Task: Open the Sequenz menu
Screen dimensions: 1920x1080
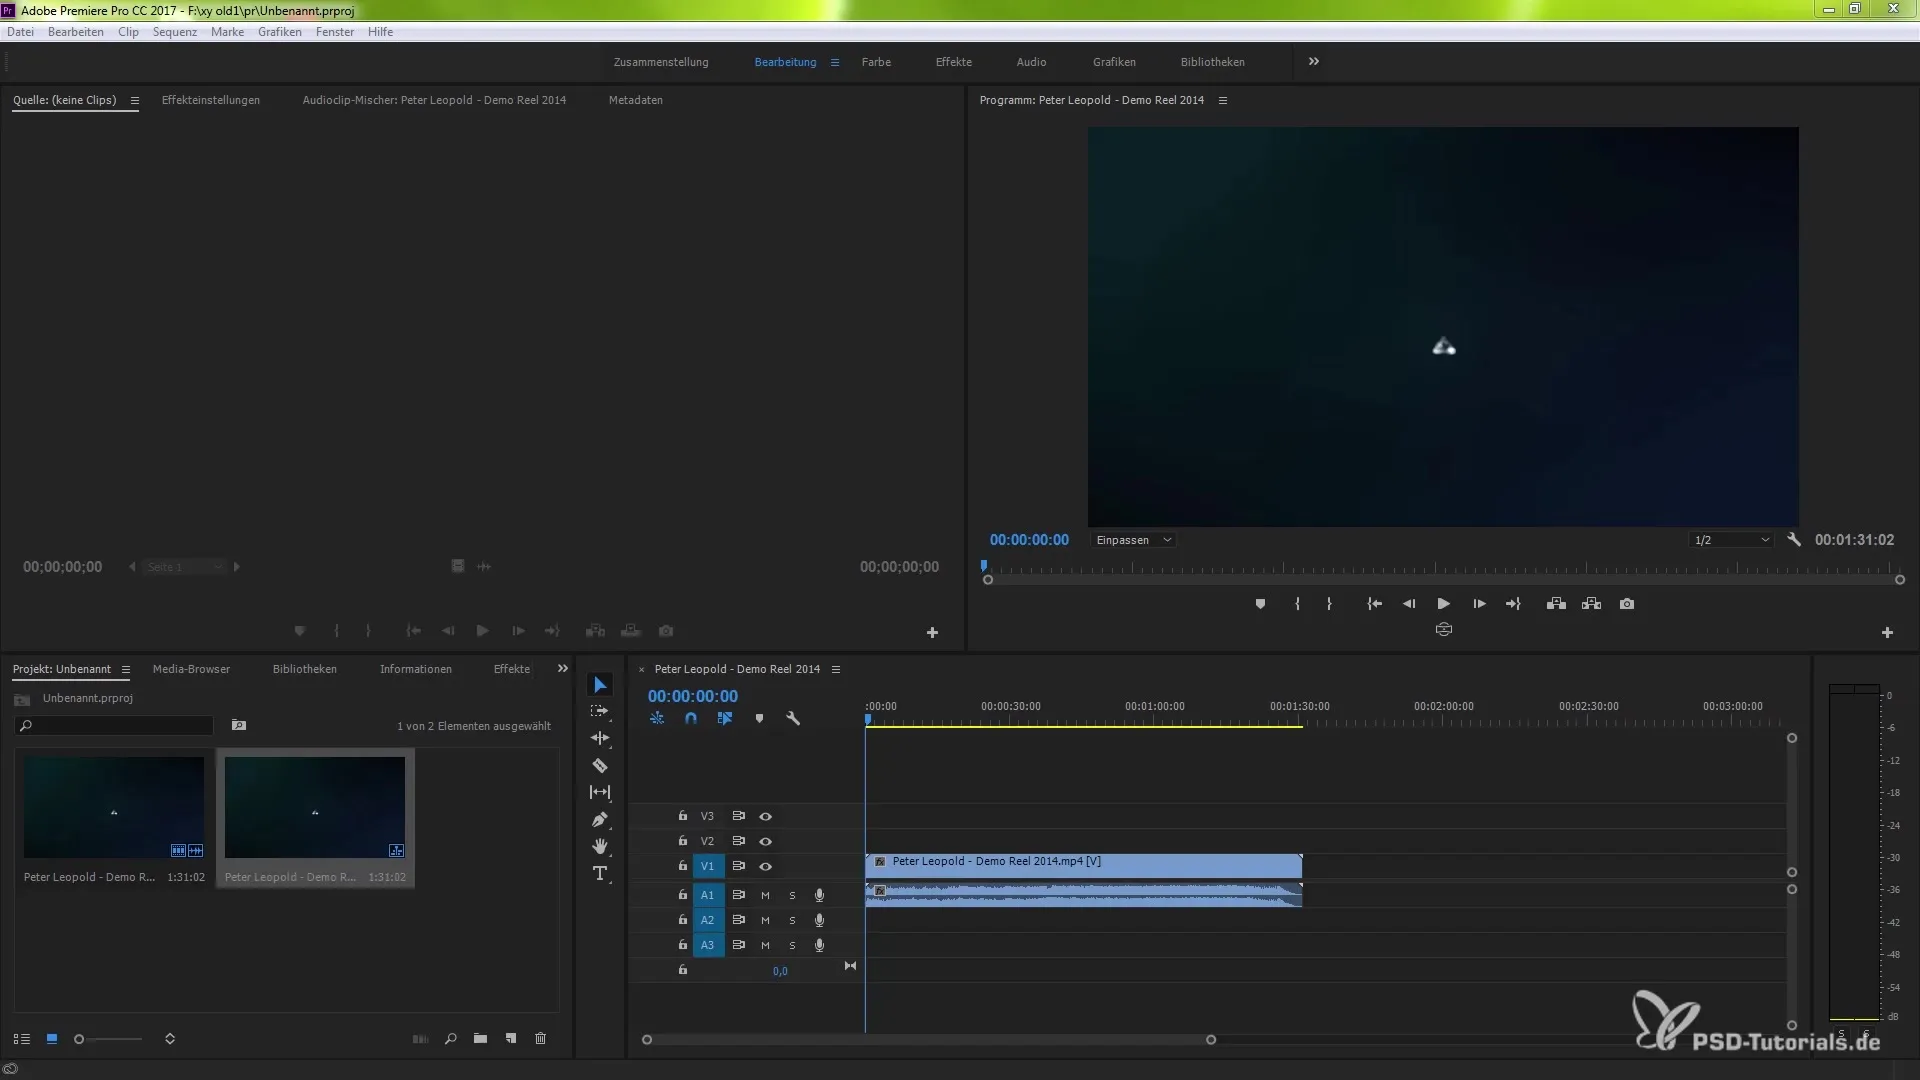Action: [x=175, y=32]
